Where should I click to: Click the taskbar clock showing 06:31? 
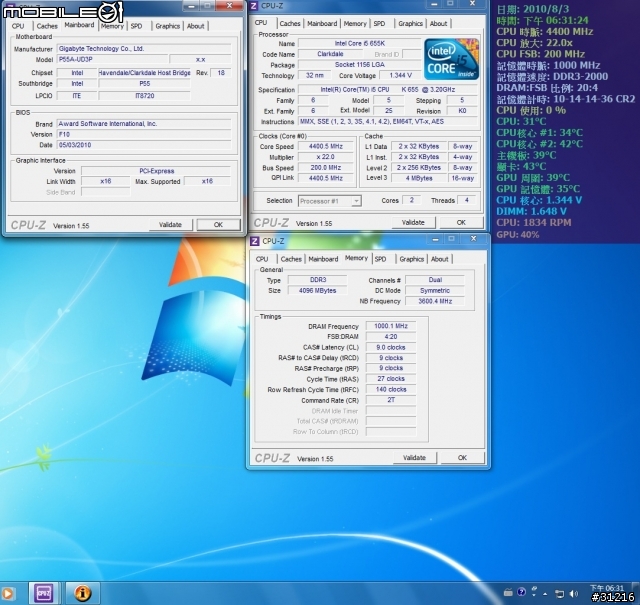607,588
